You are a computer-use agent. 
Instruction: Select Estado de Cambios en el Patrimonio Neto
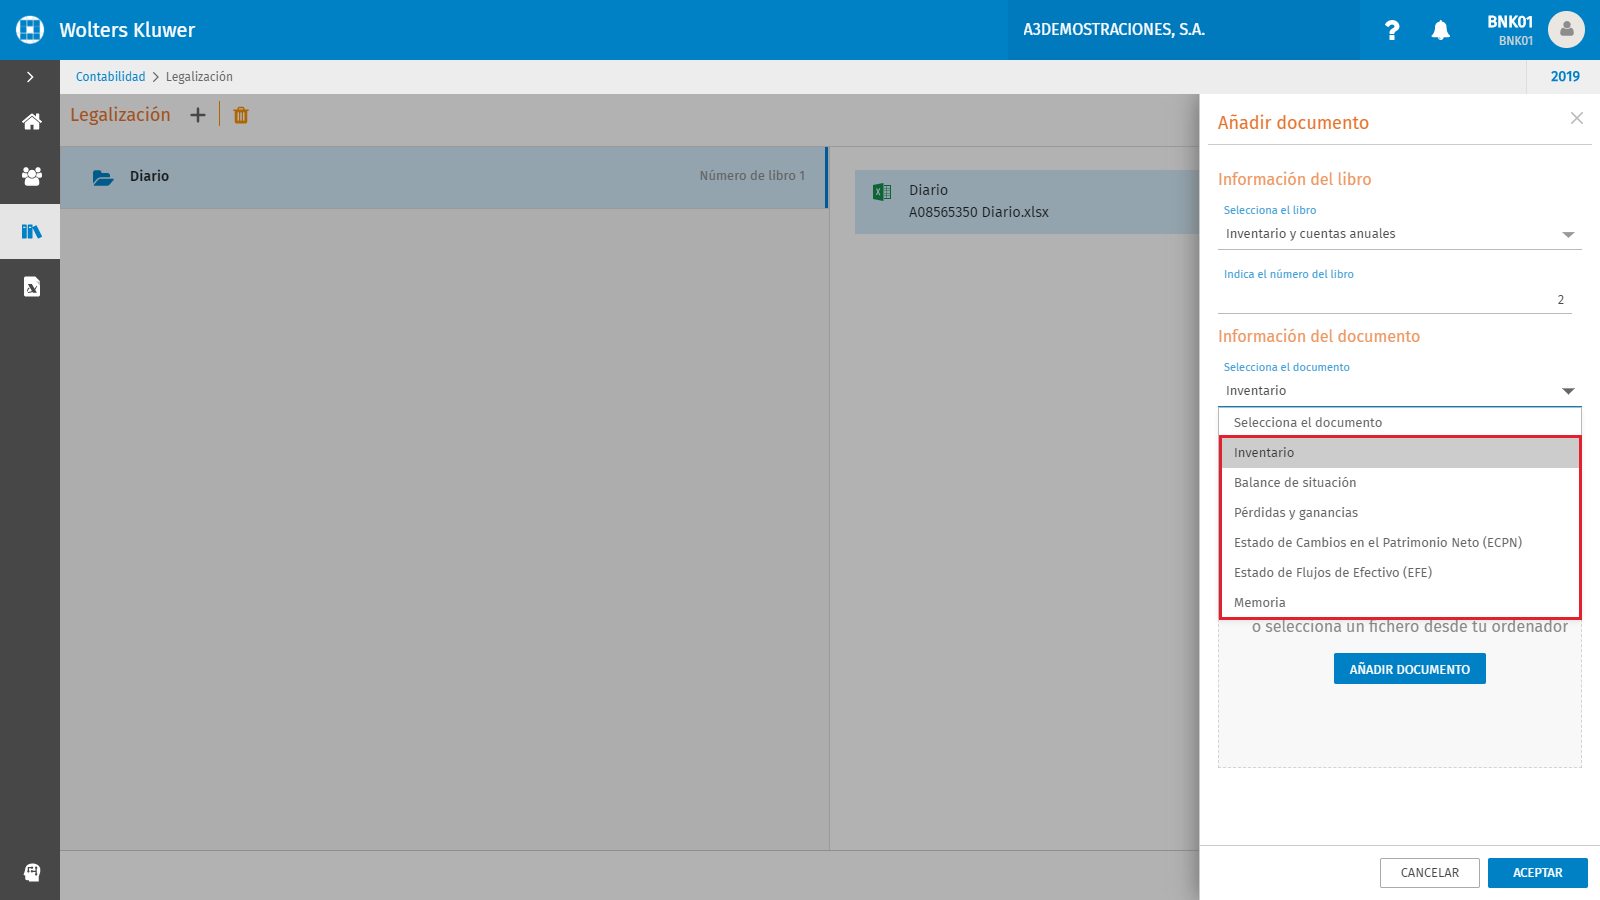pos(1400,543)
